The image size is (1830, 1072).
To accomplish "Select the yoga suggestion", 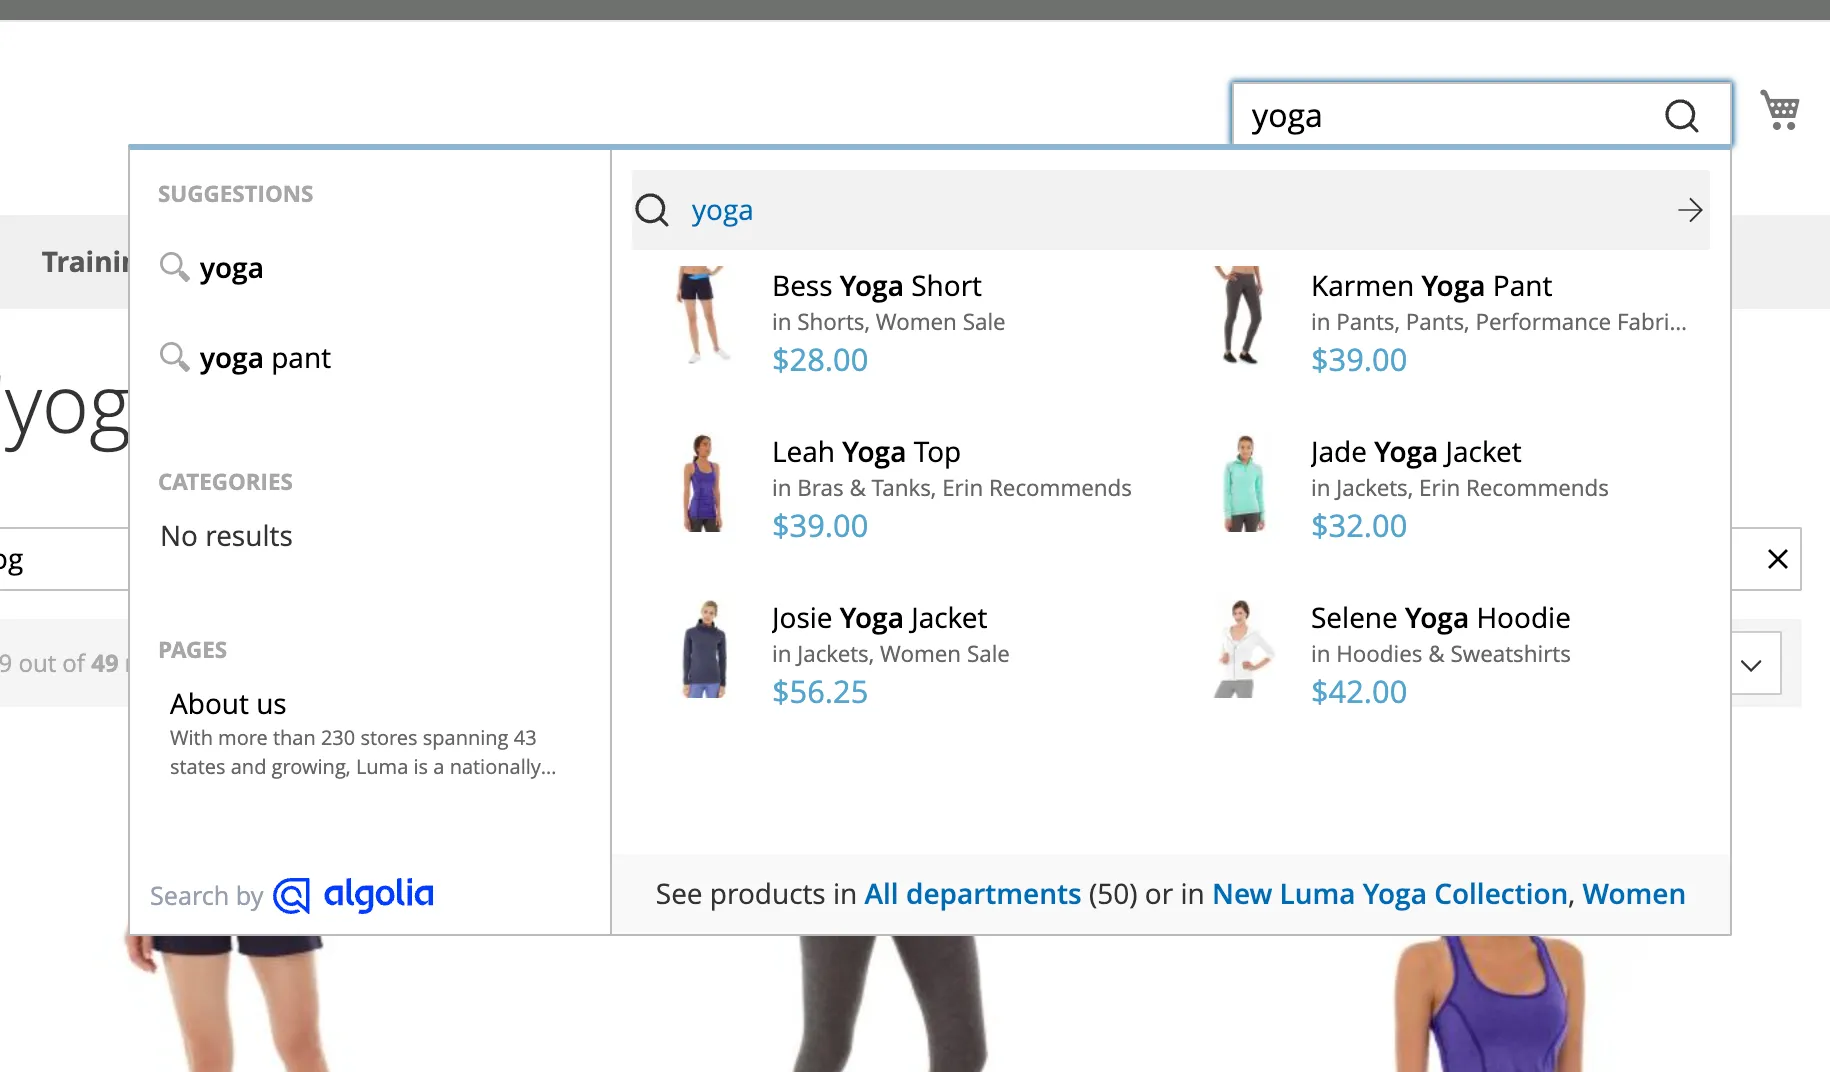I will (231, 267).
